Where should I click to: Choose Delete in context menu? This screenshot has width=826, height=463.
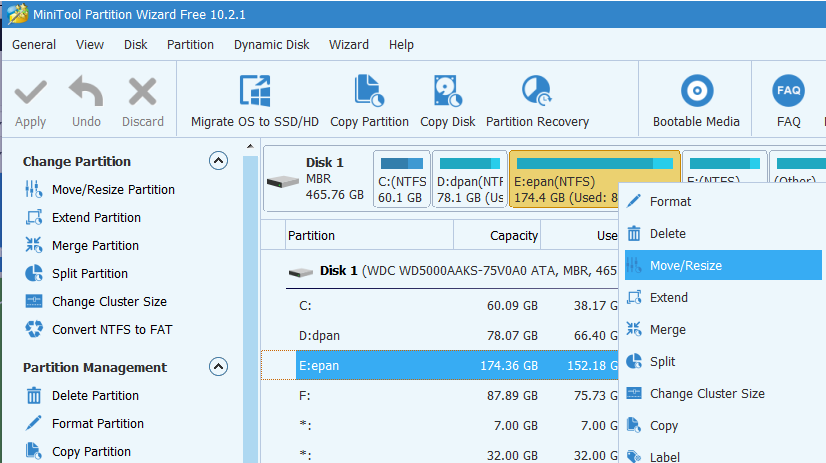(722, 233)
